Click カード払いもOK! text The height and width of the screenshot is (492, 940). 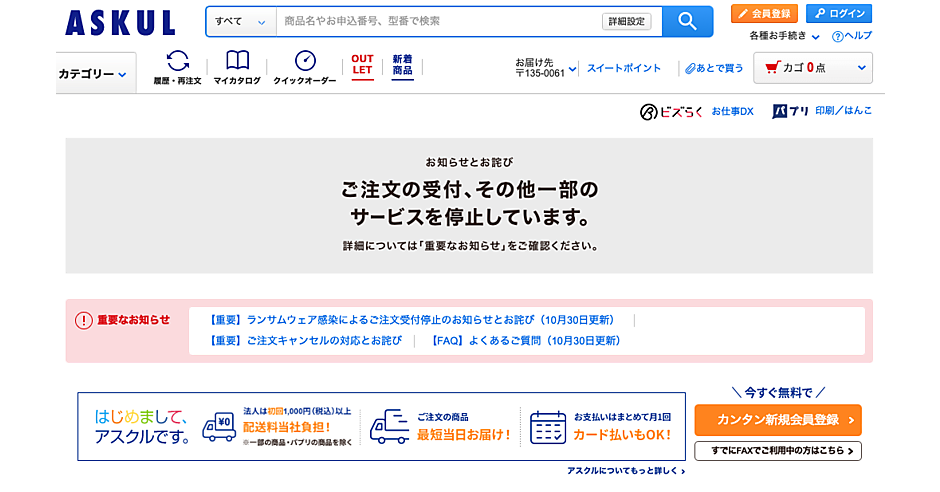[x=622, y=435]
